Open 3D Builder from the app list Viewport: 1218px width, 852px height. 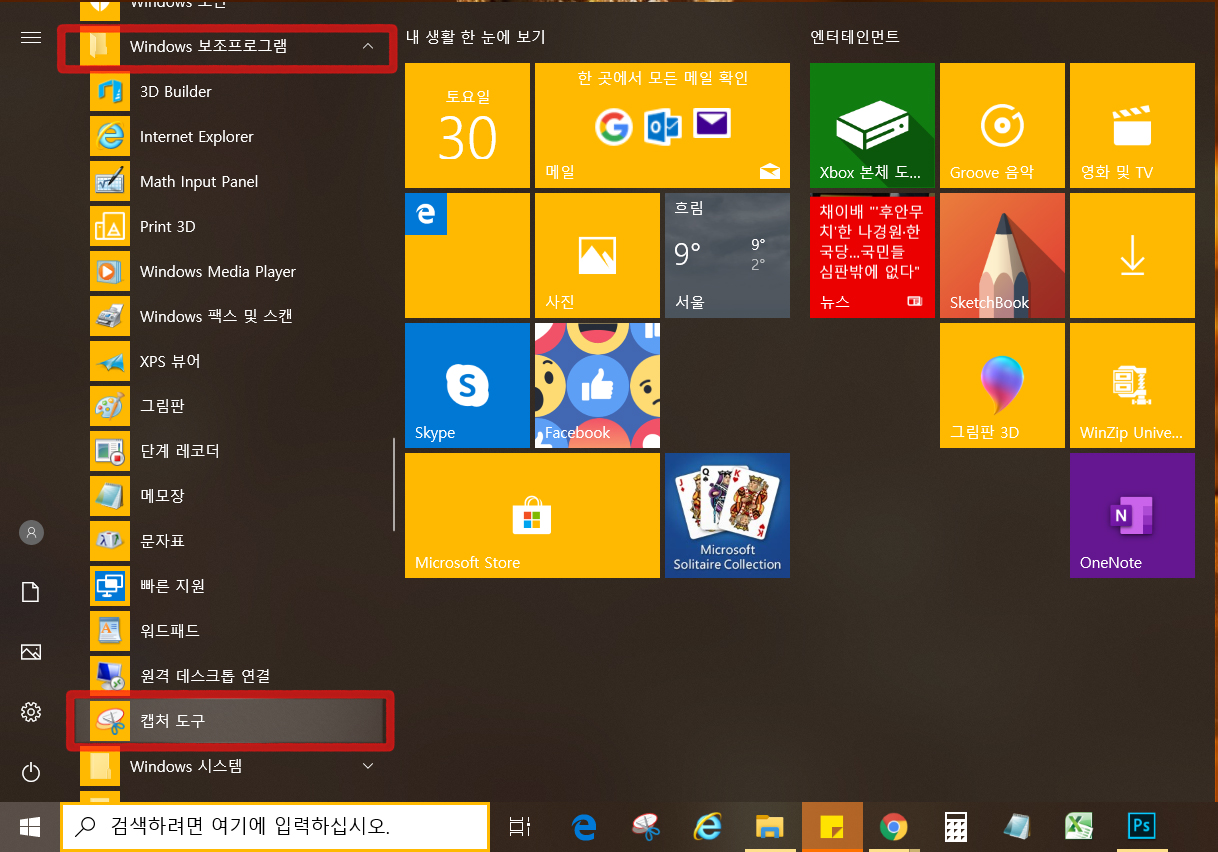(x=232, y=91)
